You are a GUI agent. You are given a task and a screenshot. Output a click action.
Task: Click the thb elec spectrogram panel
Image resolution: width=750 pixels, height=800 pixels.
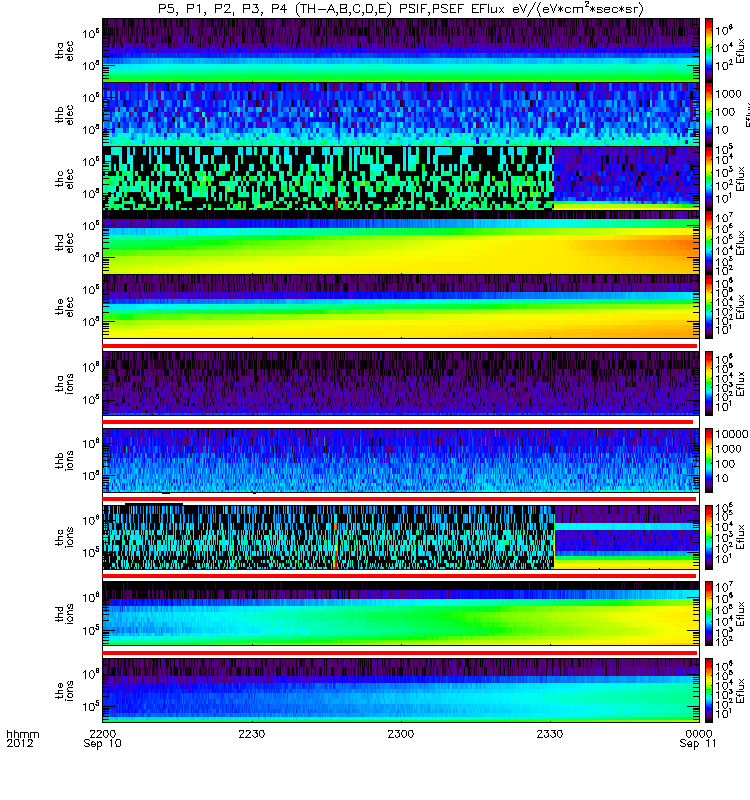pos(401,114)
